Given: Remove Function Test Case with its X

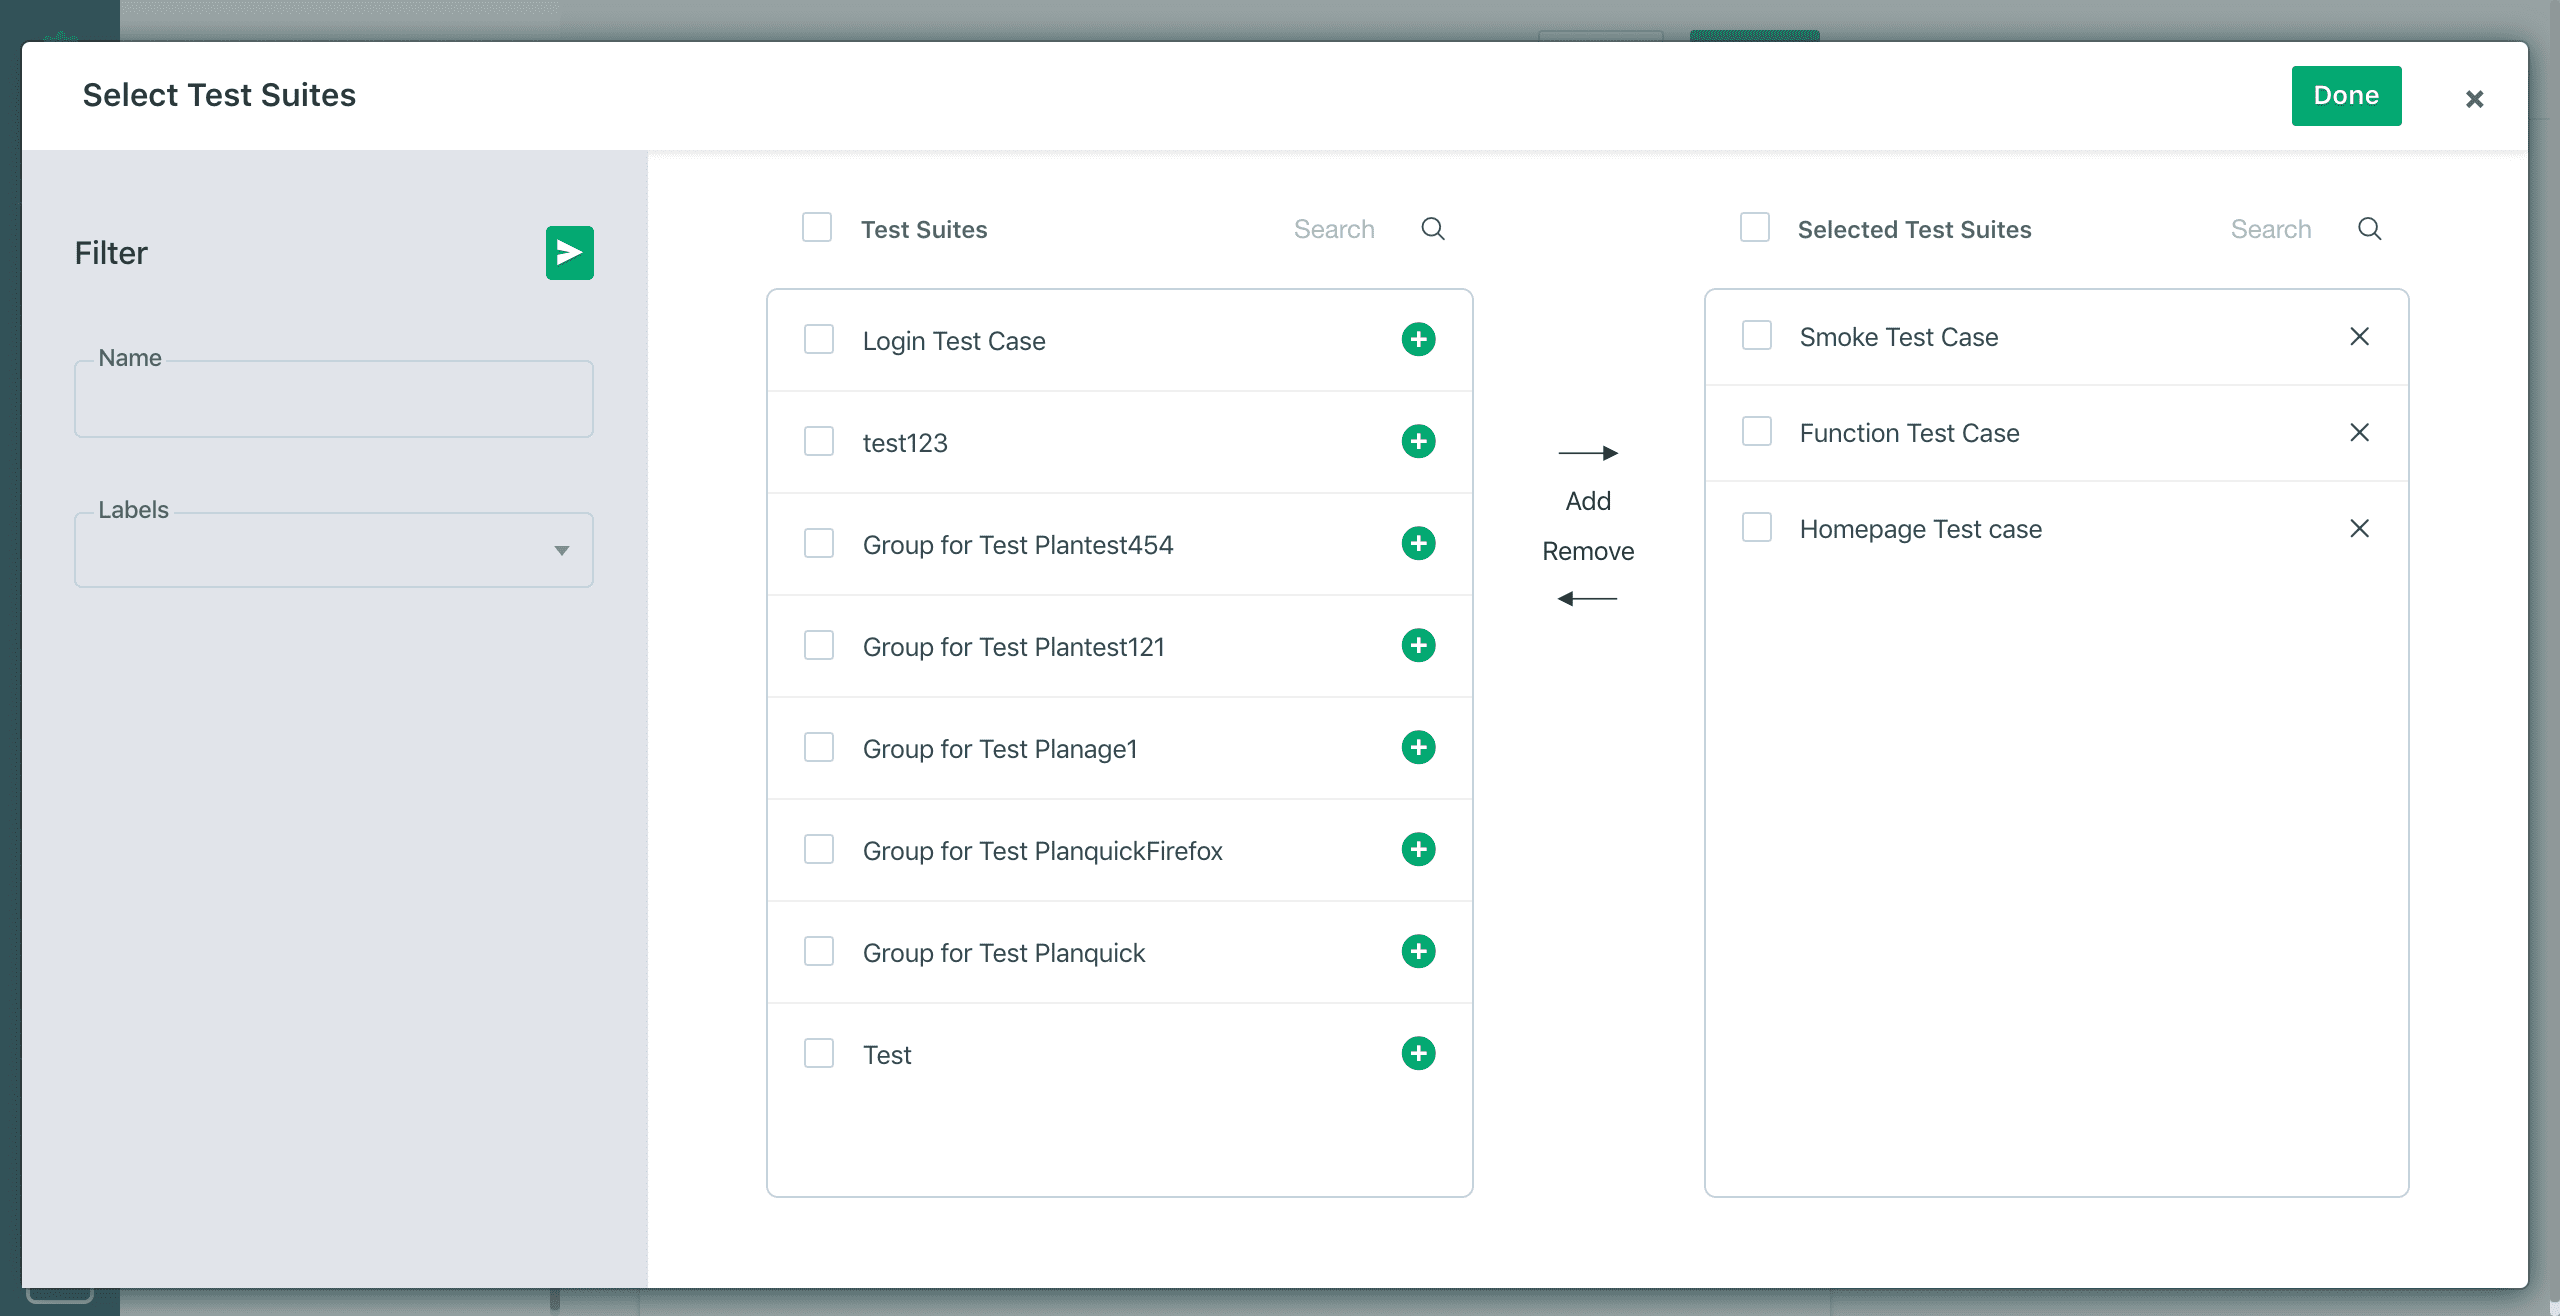Looking at the screenshot, I should [2360, 432].
